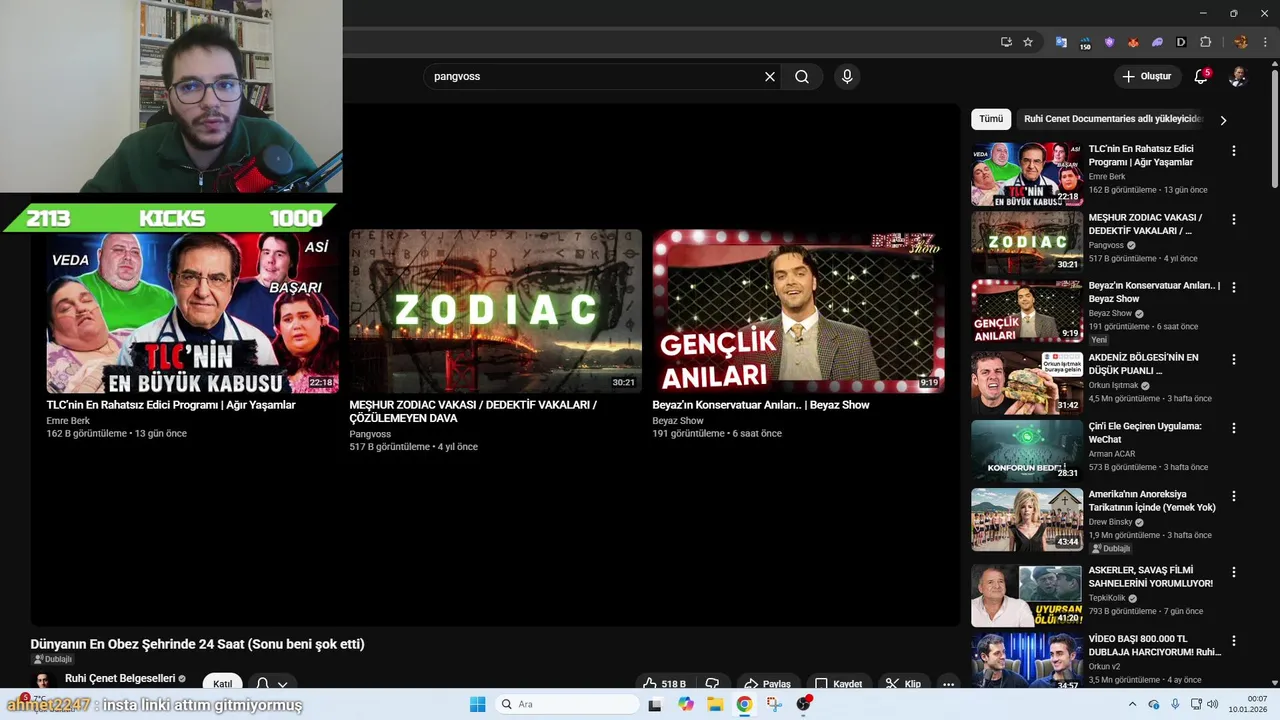Click the taskbar Ara search box
Screen dimensions: 1280x720
pos(568,704)
